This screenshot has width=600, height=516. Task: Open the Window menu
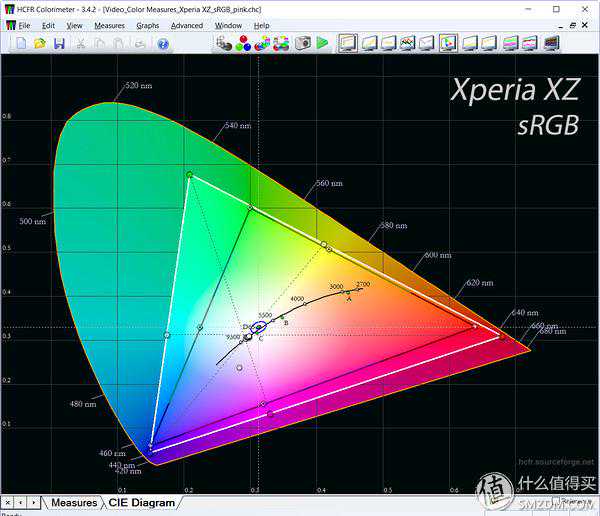pos(228,25)
